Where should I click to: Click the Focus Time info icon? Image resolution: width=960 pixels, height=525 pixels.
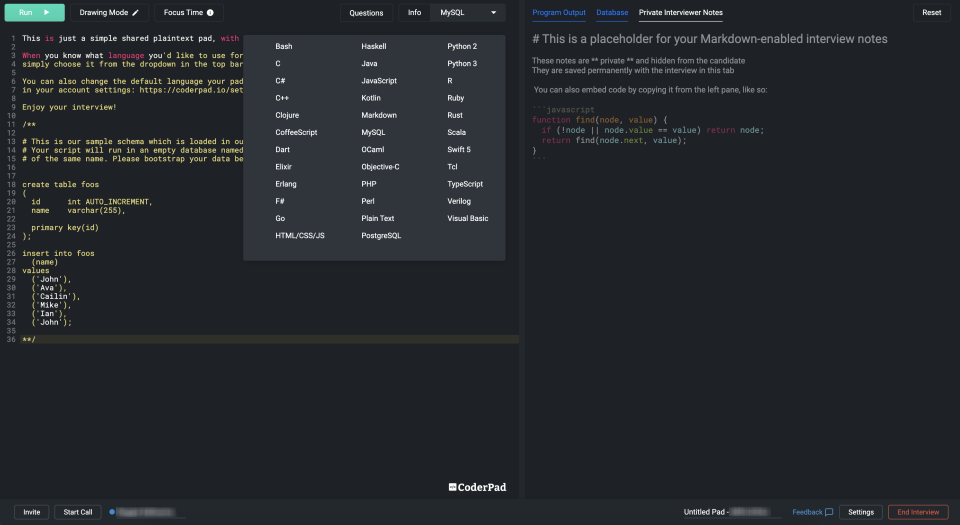(x=210, y=12)
